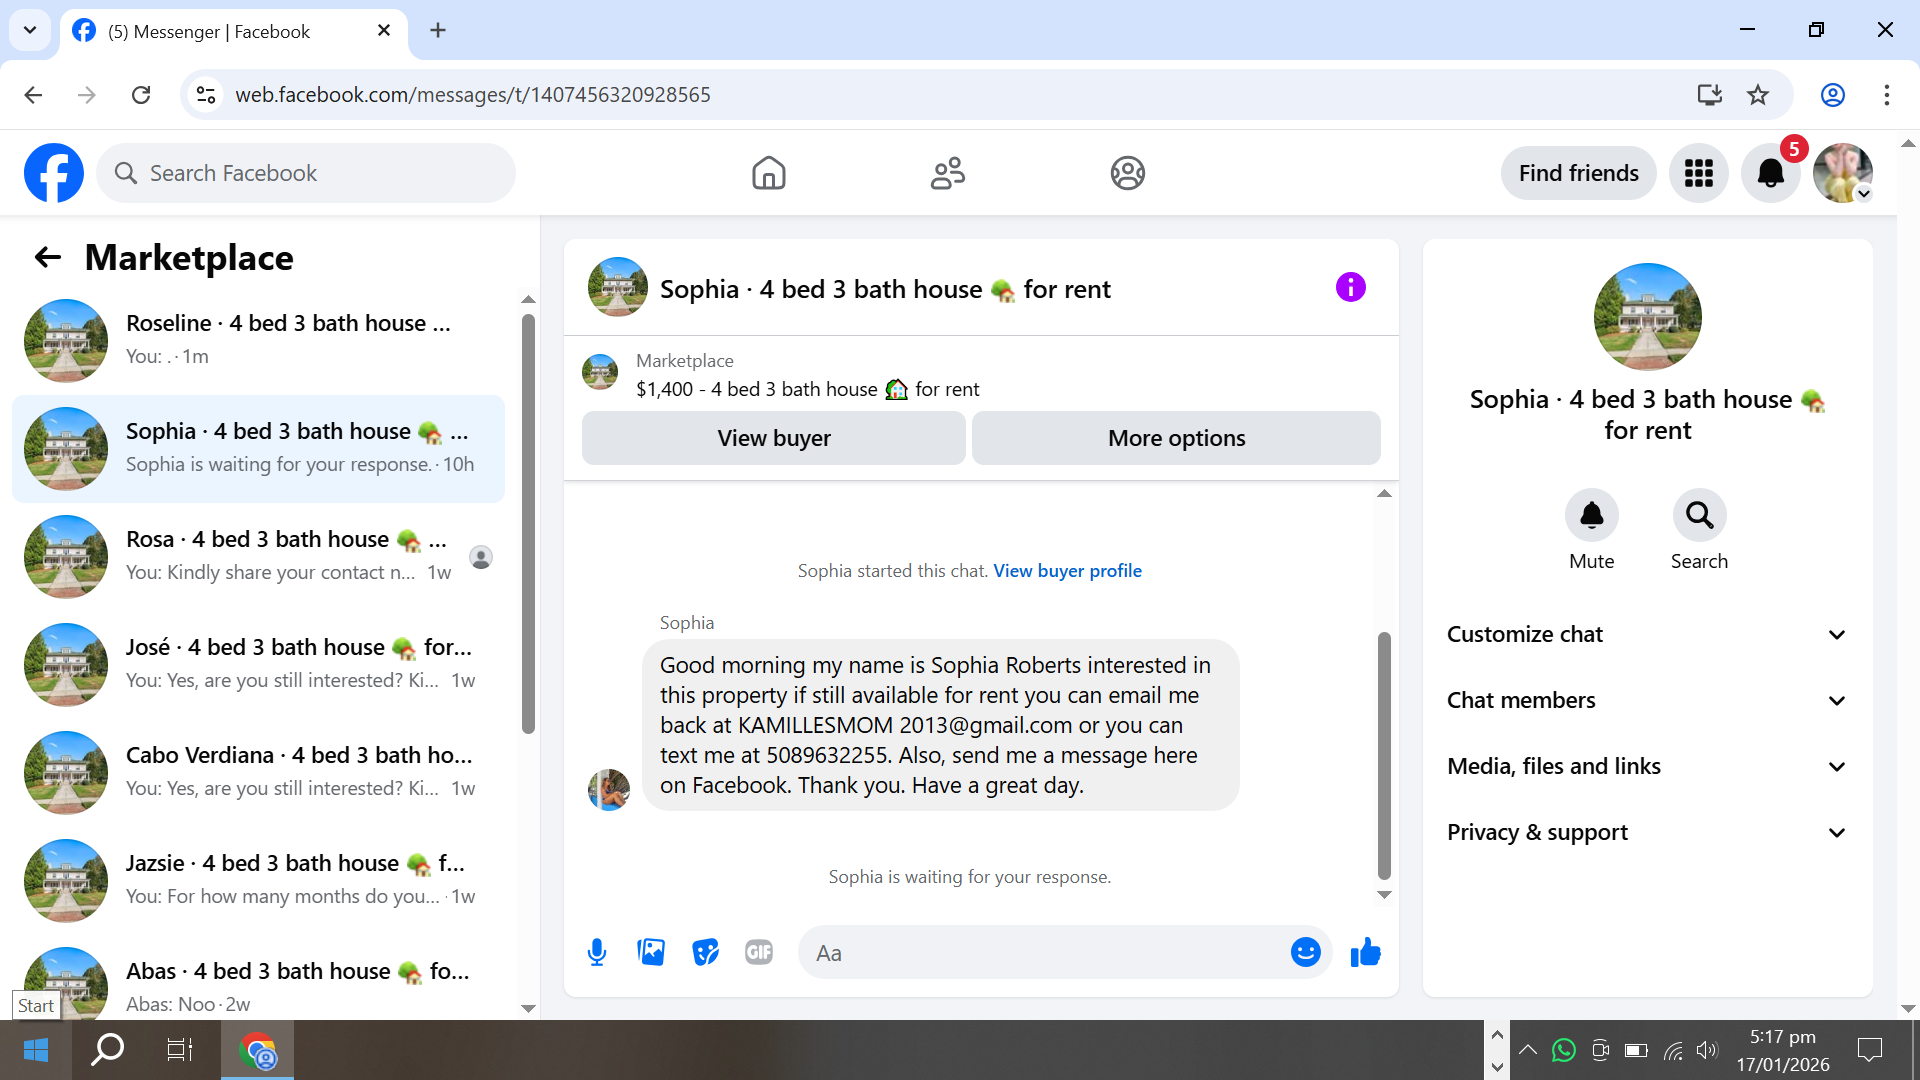1920x1080 pixels.
Task: Open the emoji picker in message box
Action: pos(1305,952)
